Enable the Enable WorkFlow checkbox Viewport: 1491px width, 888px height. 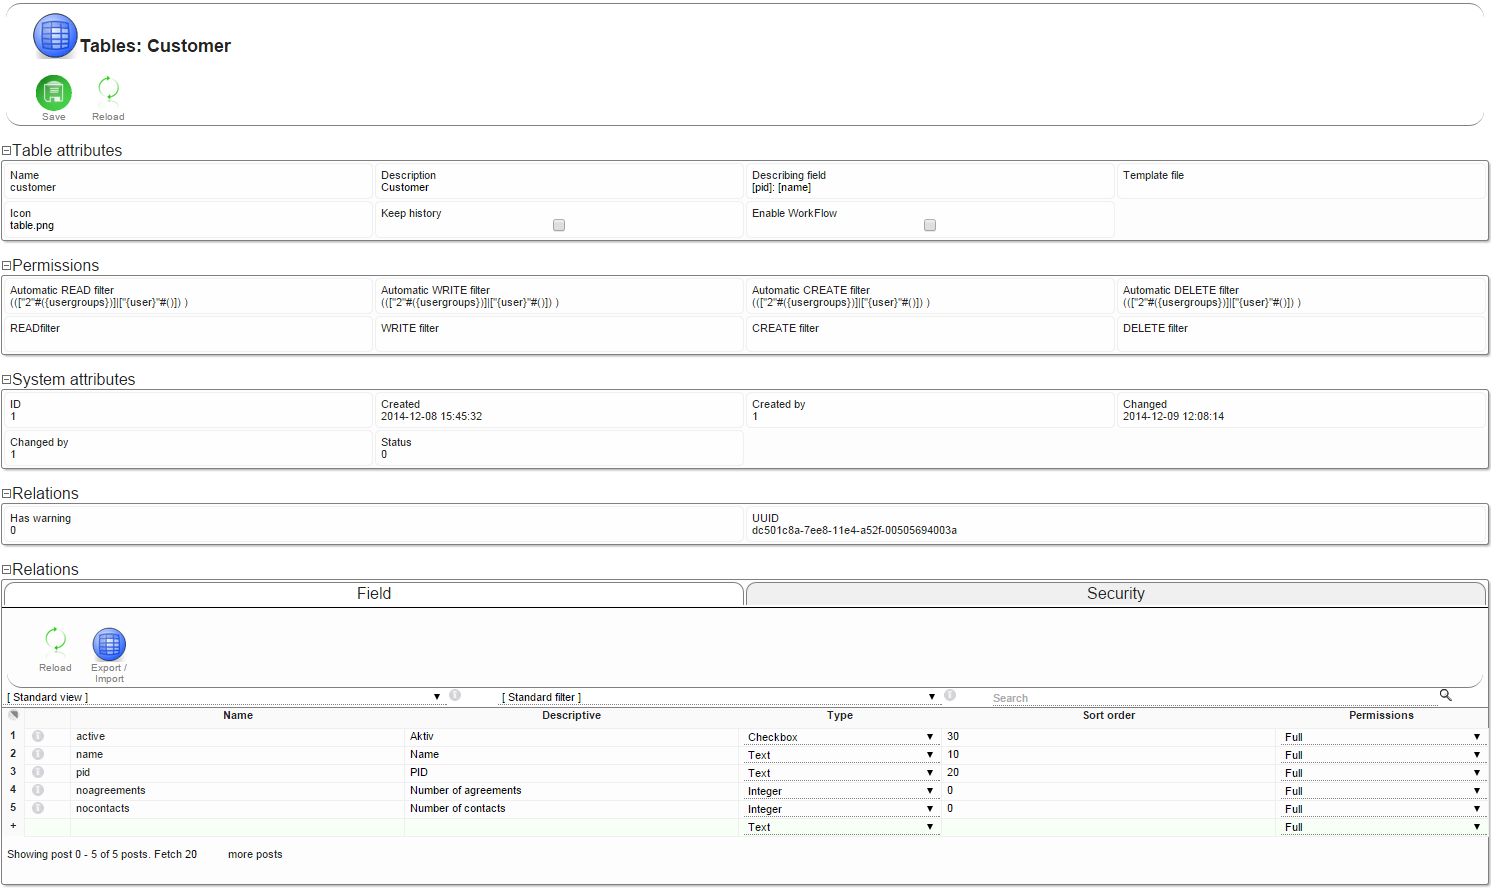930,225
